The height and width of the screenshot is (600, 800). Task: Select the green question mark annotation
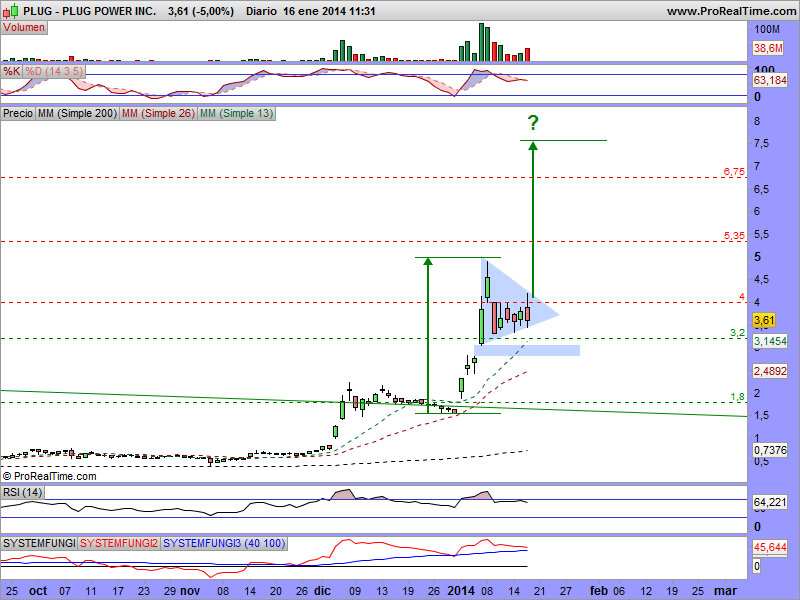tap(533, 122)
